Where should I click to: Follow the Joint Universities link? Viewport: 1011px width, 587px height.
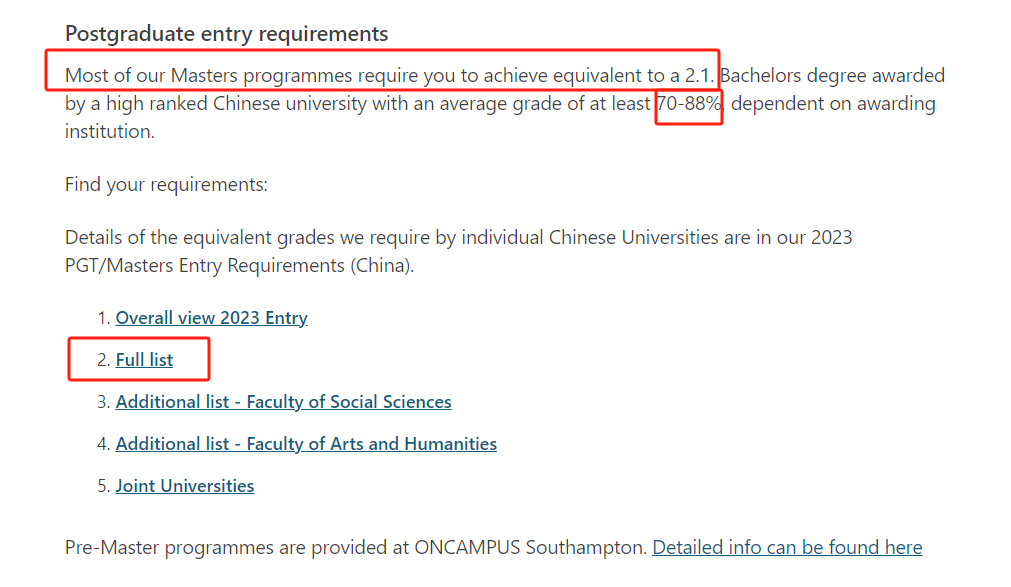(x=185, y=486)
